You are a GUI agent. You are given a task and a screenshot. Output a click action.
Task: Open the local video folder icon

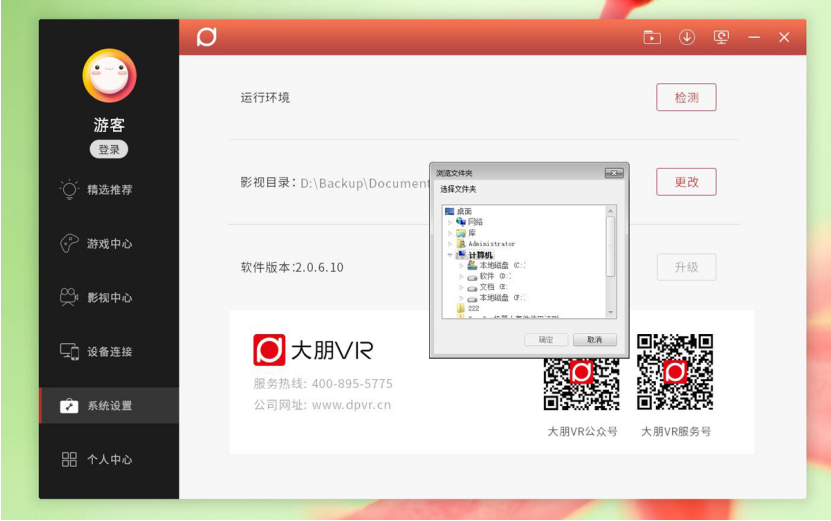click(652, 37)
